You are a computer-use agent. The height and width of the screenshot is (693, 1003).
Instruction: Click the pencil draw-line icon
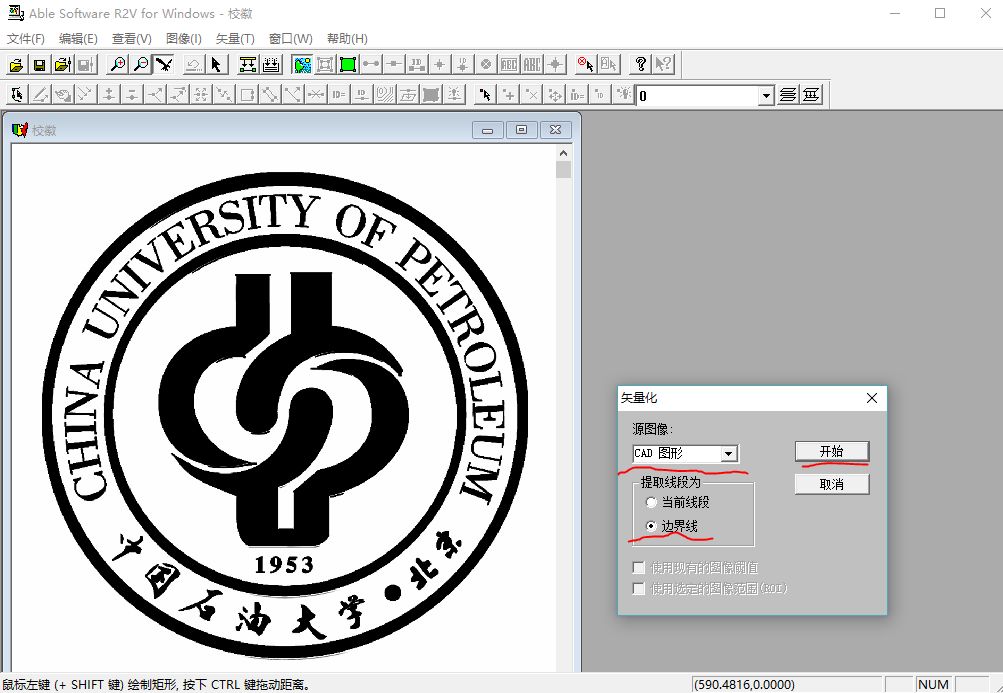point(40,95)
